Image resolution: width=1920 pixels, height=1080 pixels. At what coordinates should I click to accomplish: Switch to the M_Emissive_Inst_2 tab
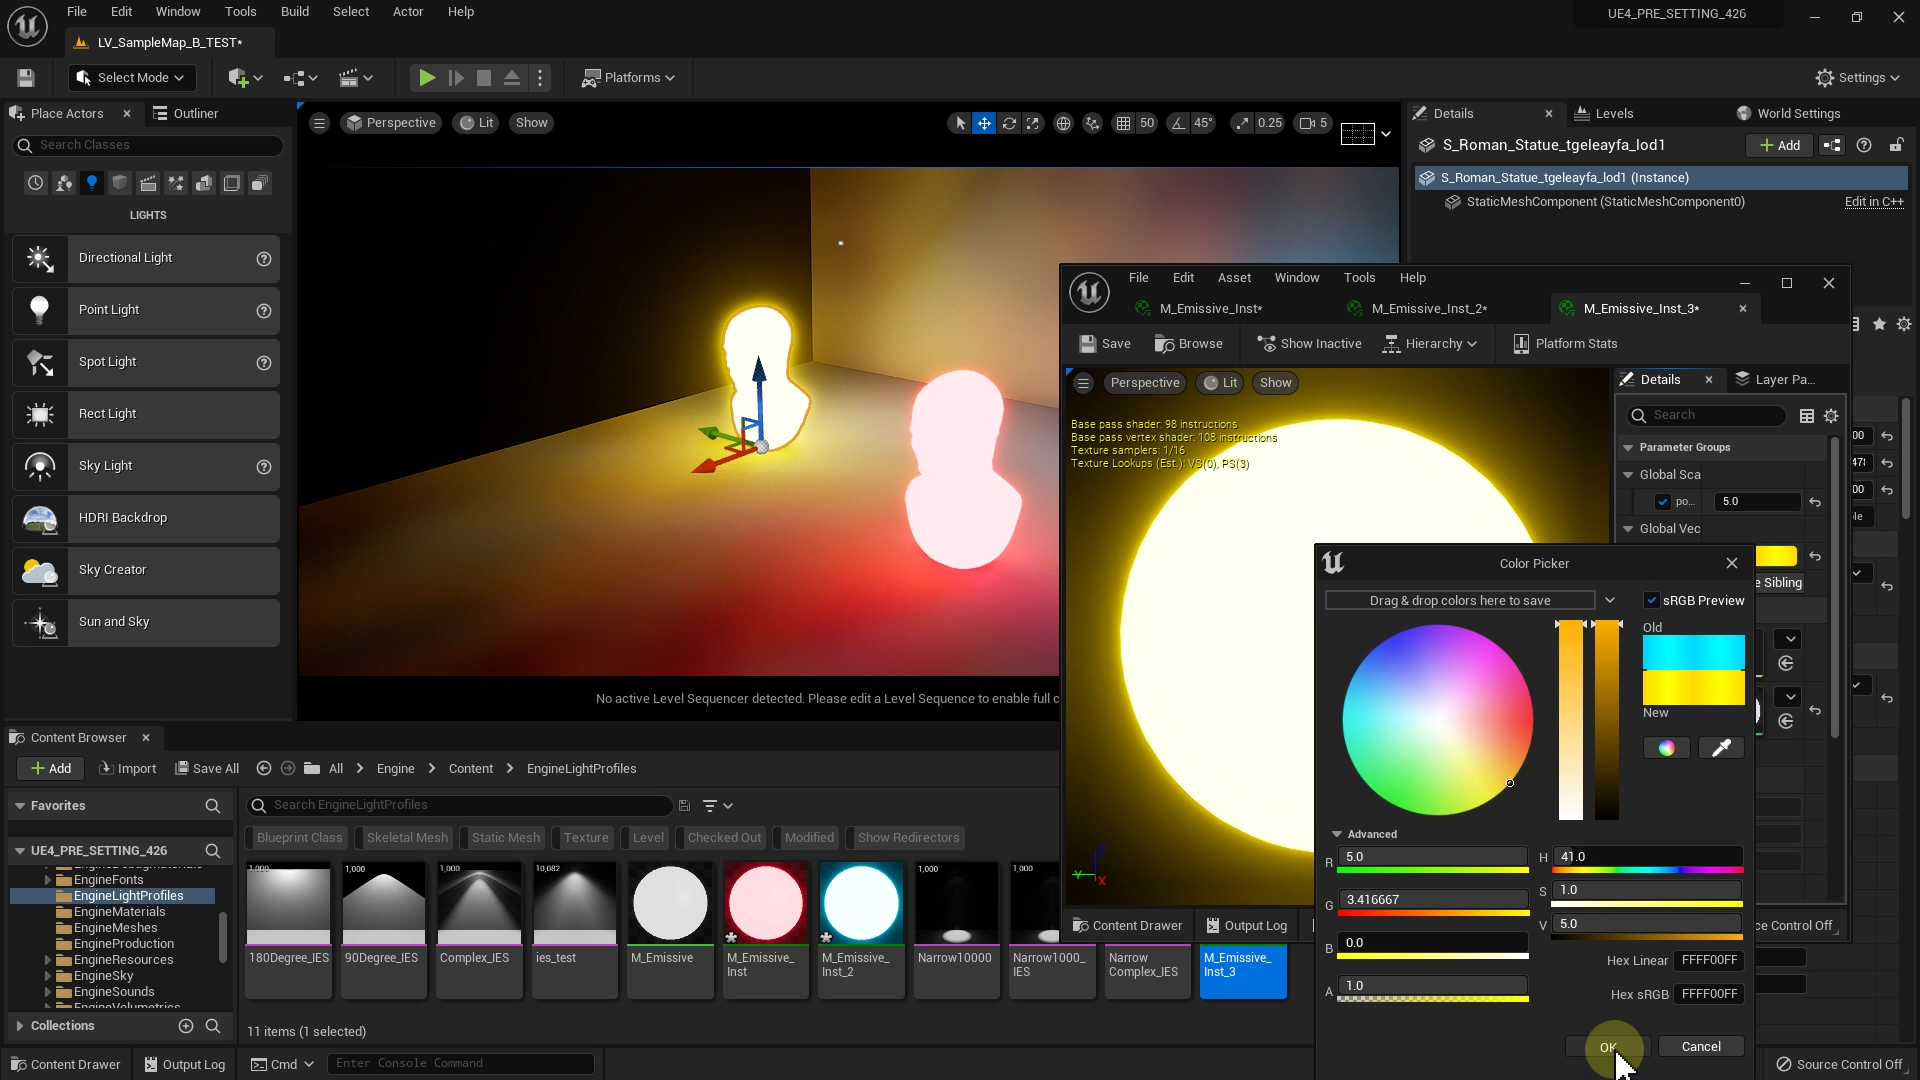(1427, 308)
